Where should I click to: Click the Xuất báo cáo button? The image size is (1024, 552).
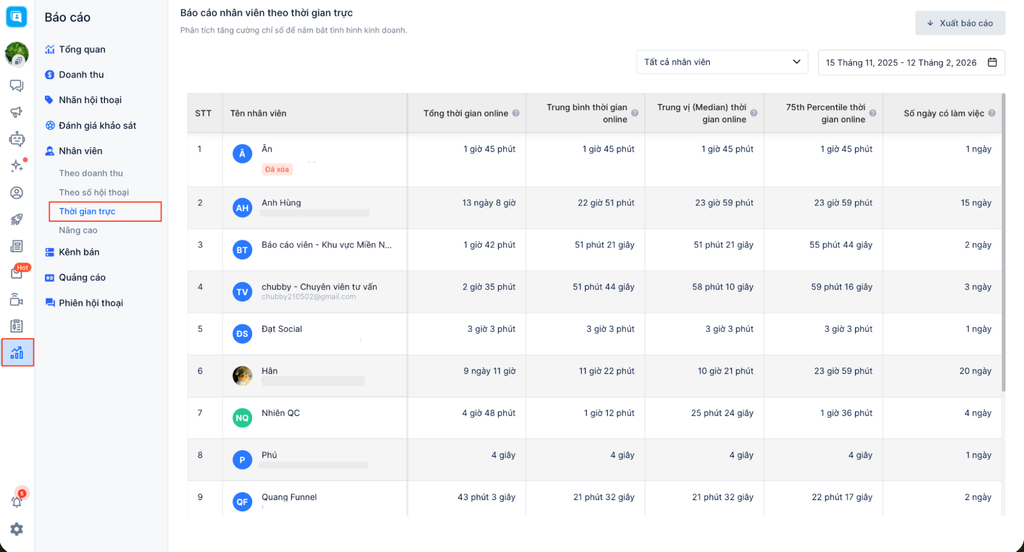959,23
